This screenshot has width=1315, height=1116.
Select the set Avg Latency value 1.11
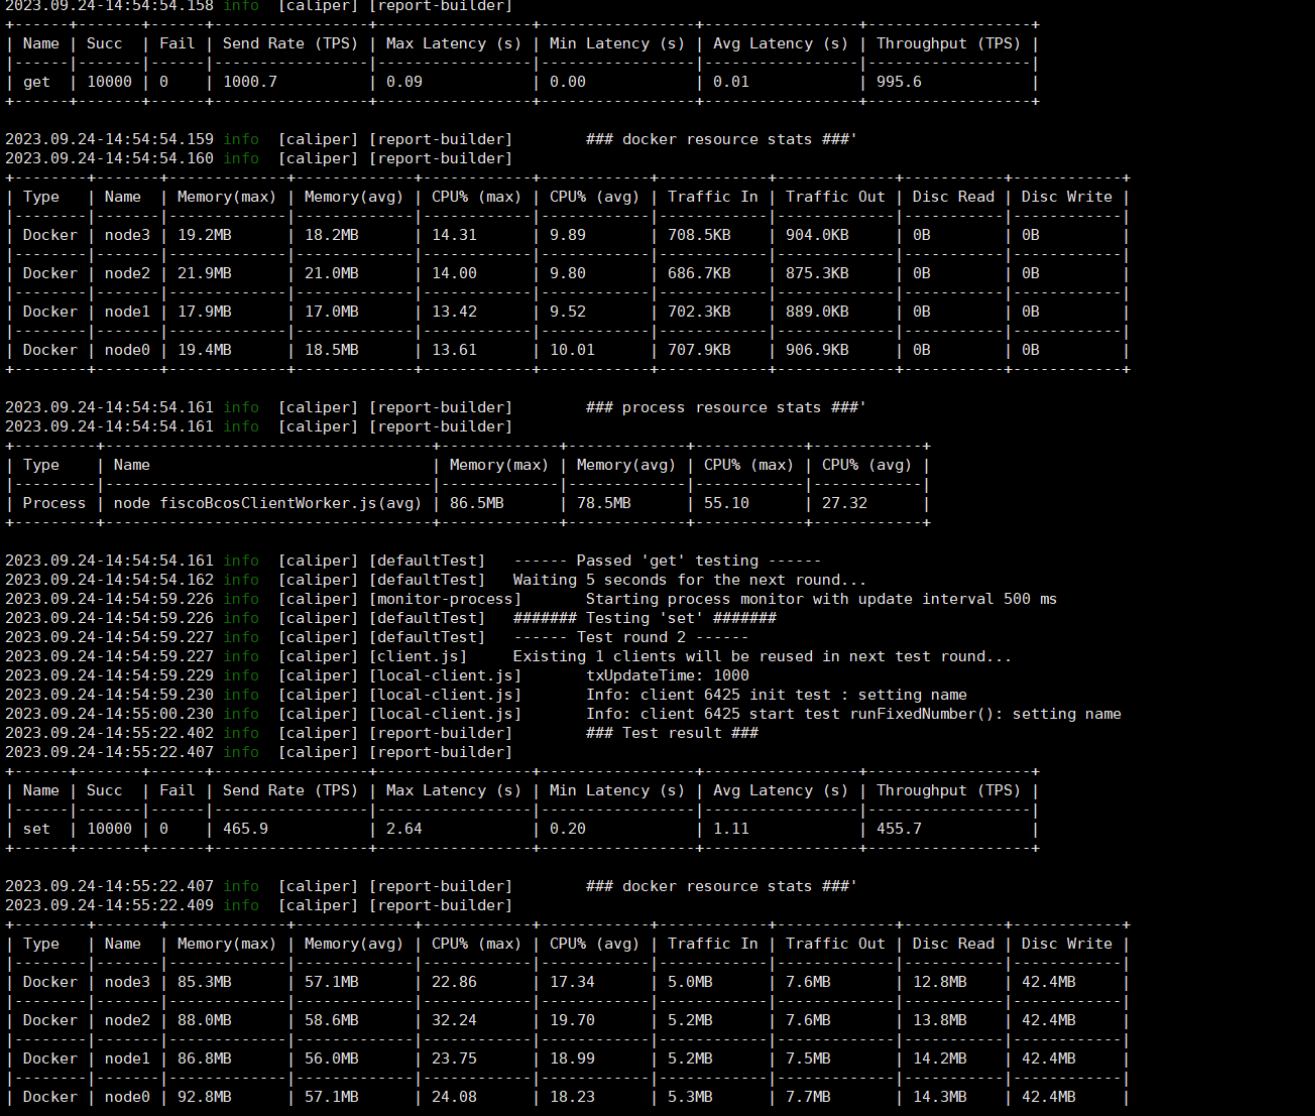(x=731, y=829)
